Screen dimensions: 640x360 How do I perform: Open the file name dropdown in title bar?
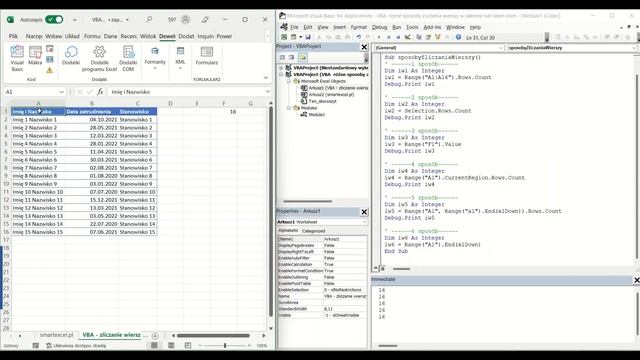tap(127, 20)
